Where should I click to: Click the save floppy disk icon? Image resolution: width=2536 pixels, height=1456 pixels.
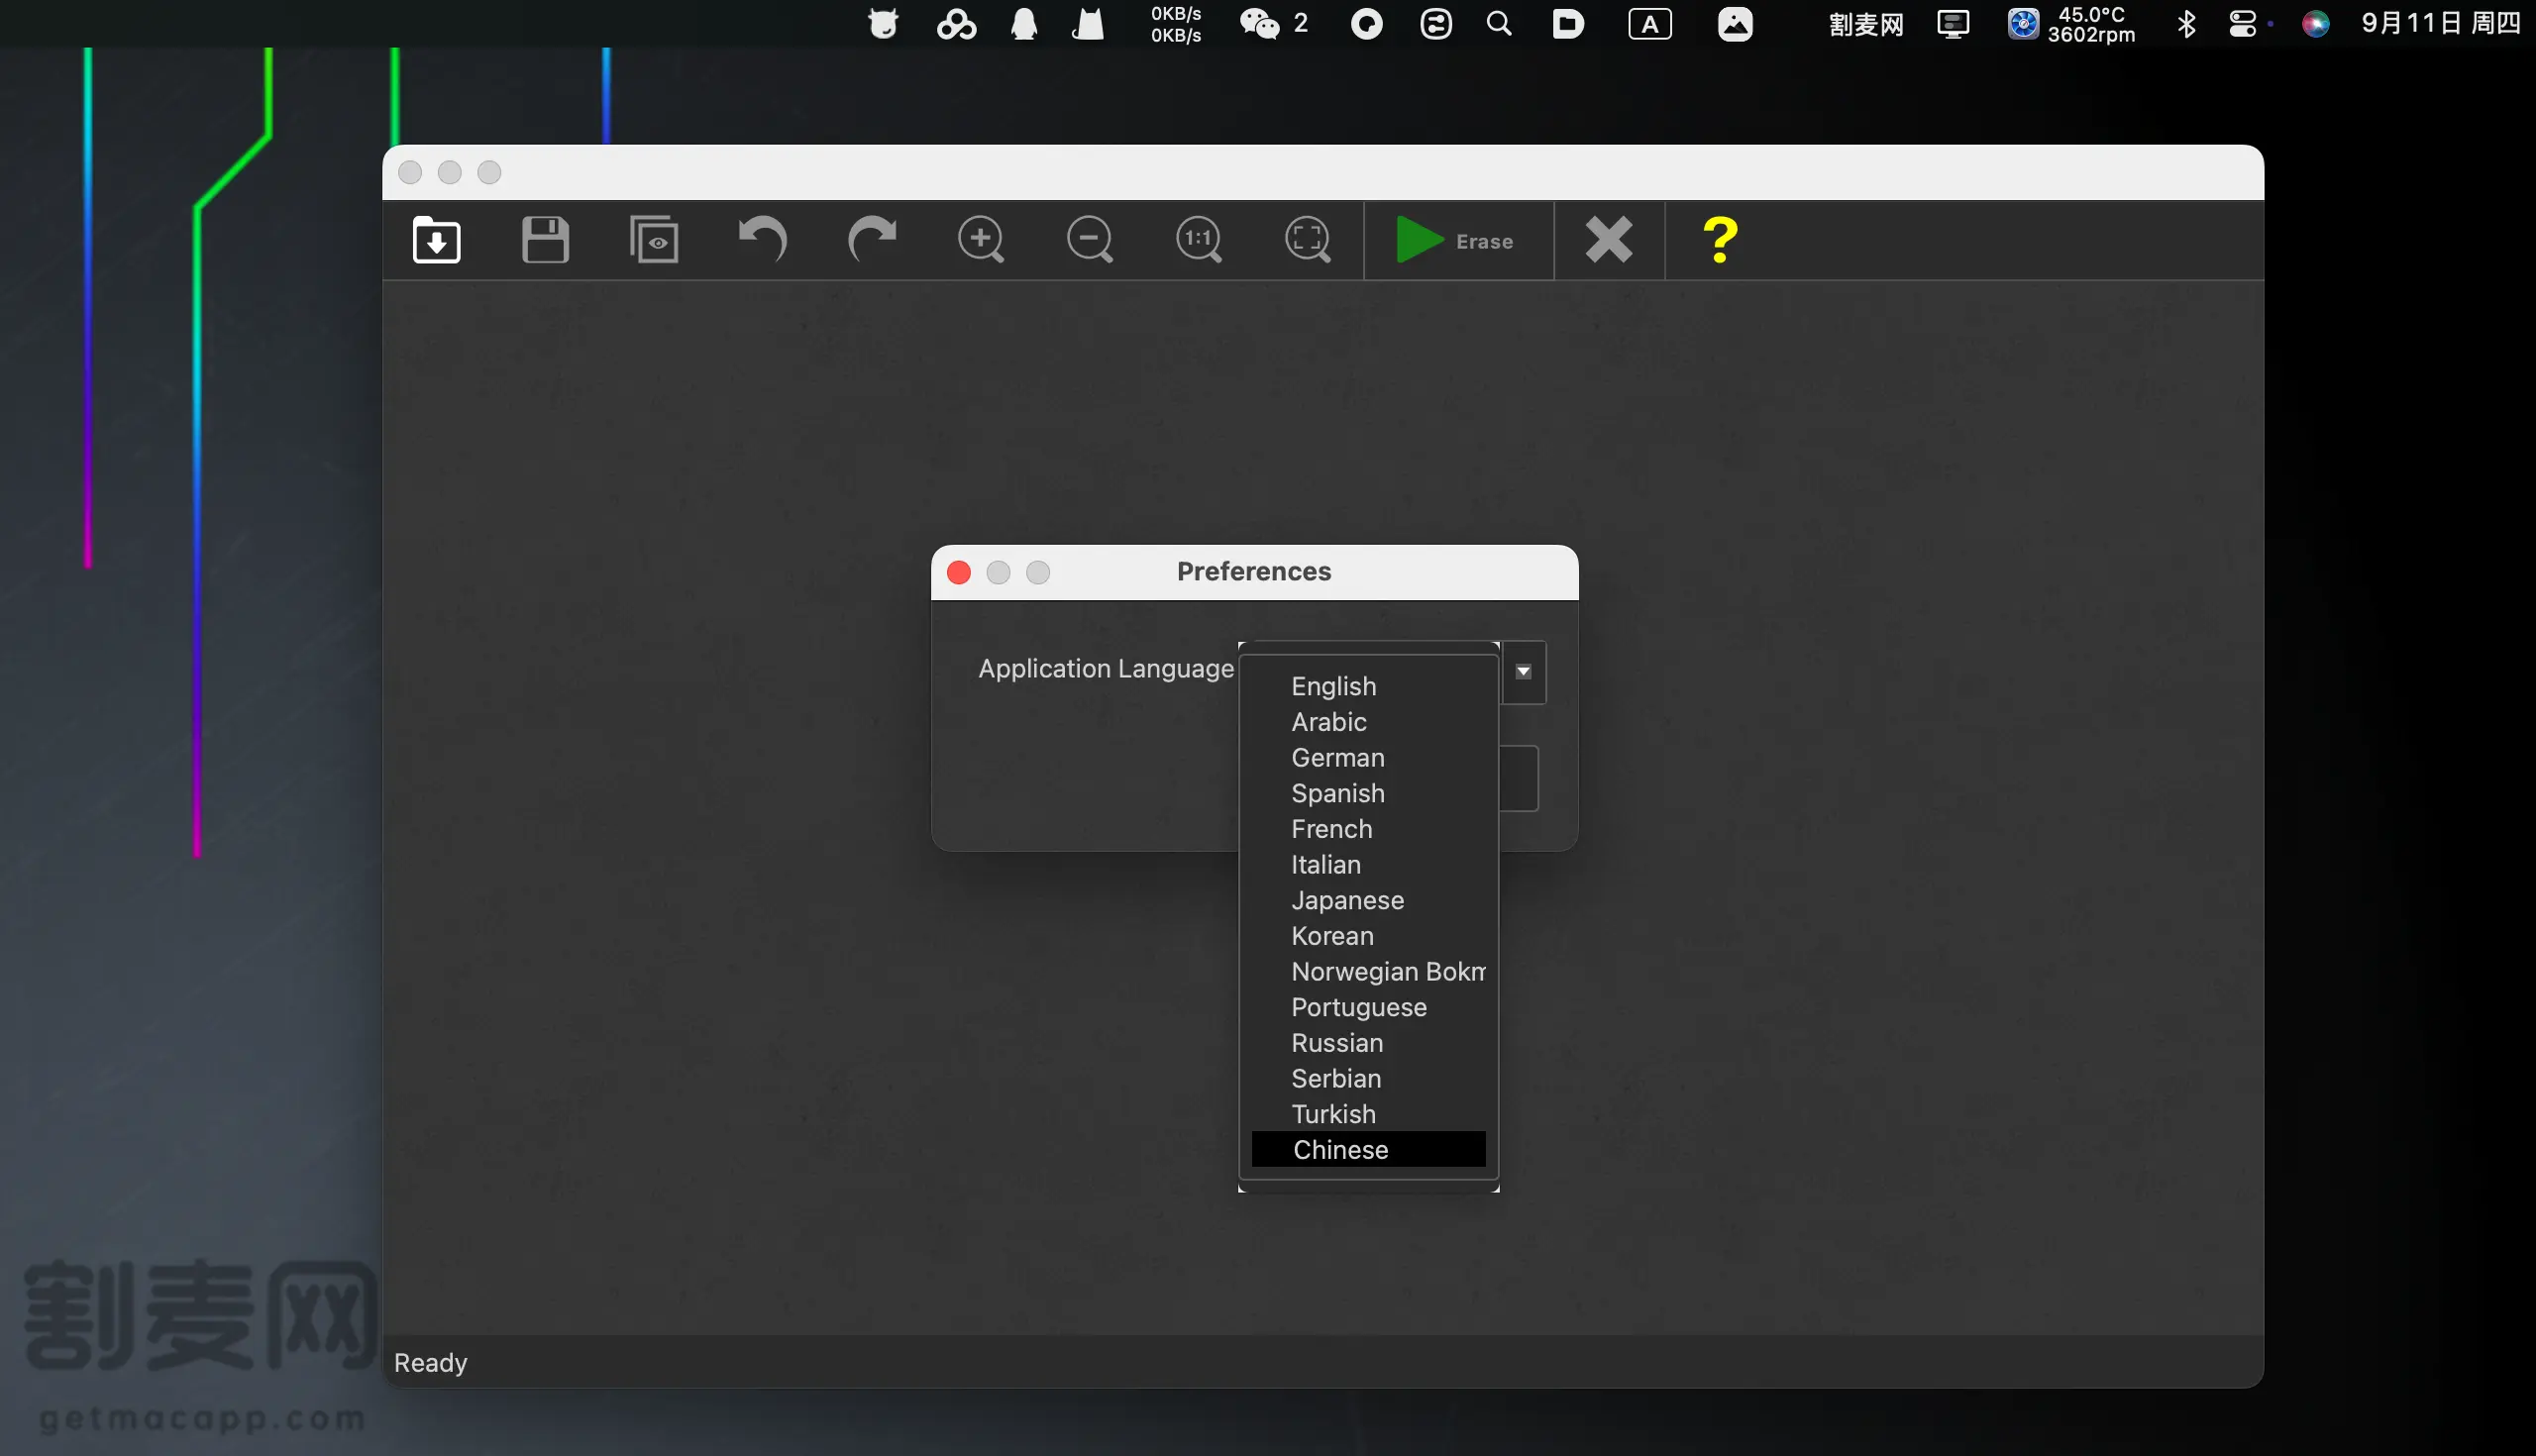[x=545, y=240]
